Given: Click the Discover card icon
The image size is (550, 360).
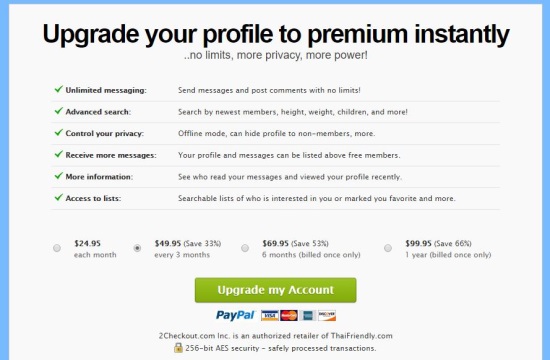Looking at the screenshot, I should [327, 315].
